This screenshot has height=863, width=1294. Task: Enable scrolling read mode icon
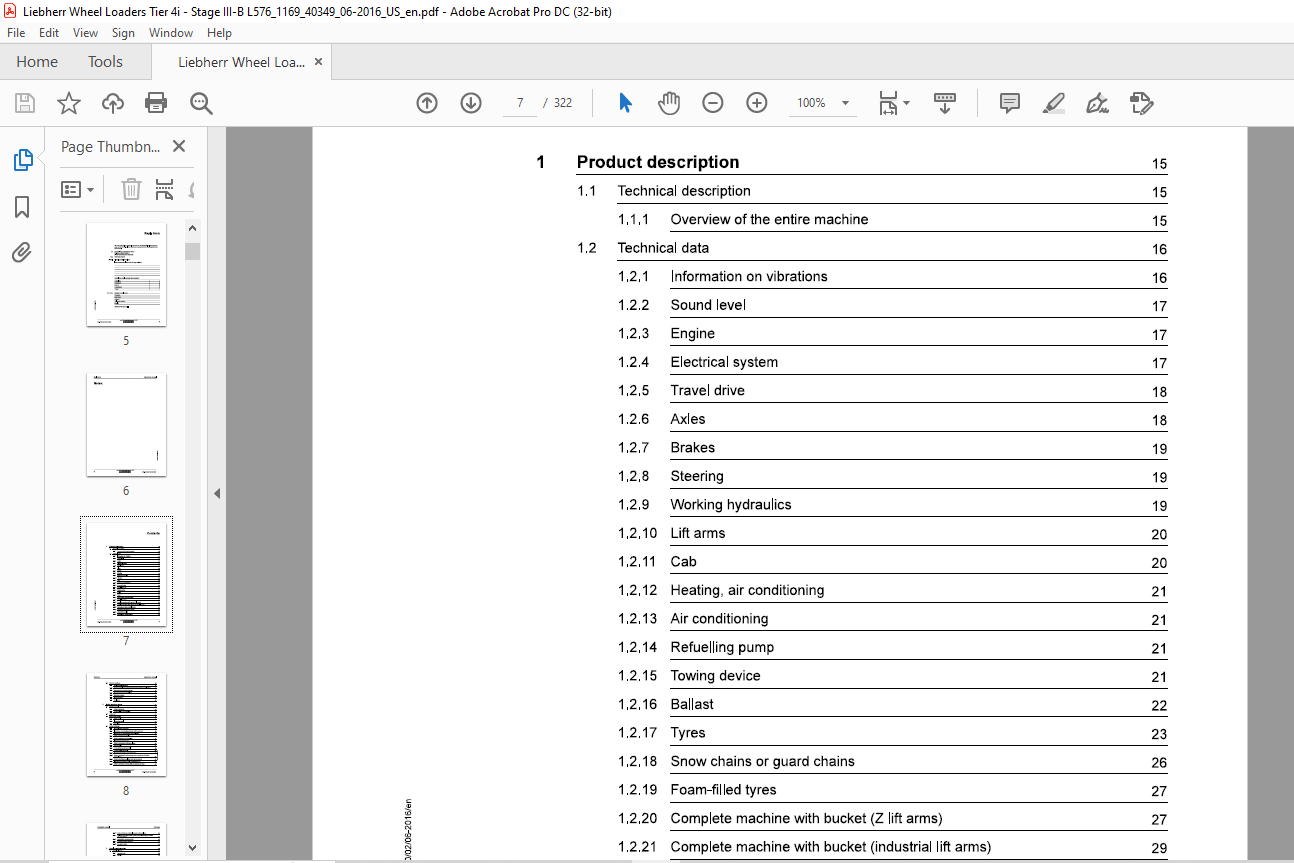[945, 103]
